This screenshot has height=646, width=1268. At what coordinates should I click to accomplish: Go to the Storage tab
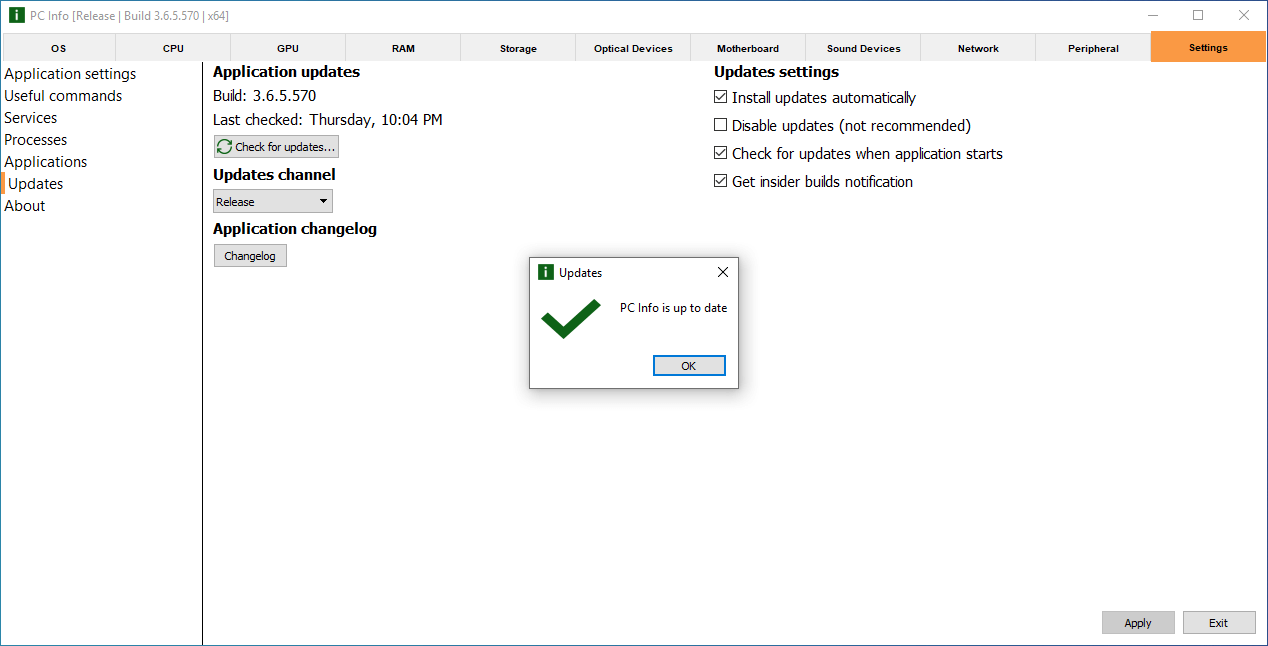[518, 48]
